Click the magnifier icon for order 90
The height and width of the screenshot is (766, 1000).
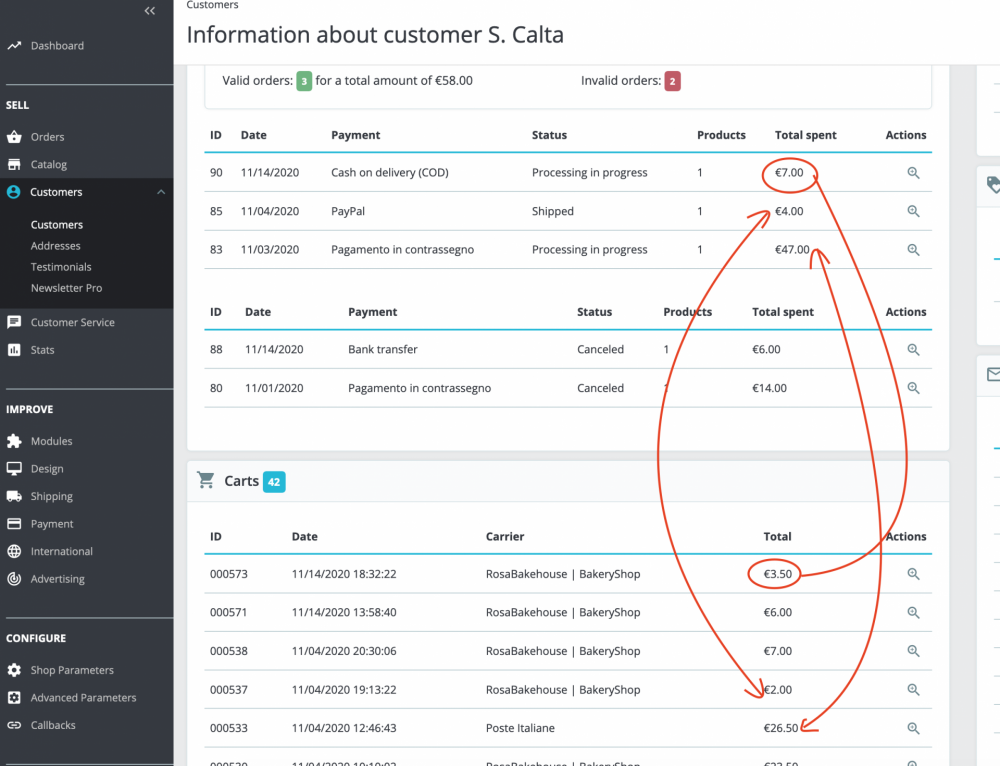tap(913, 173)
